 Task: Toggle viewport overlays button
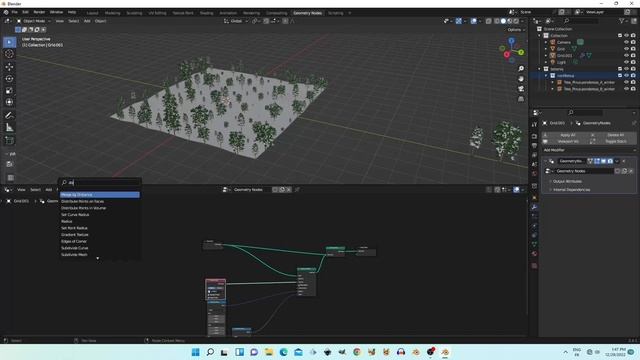coord(473,21)
